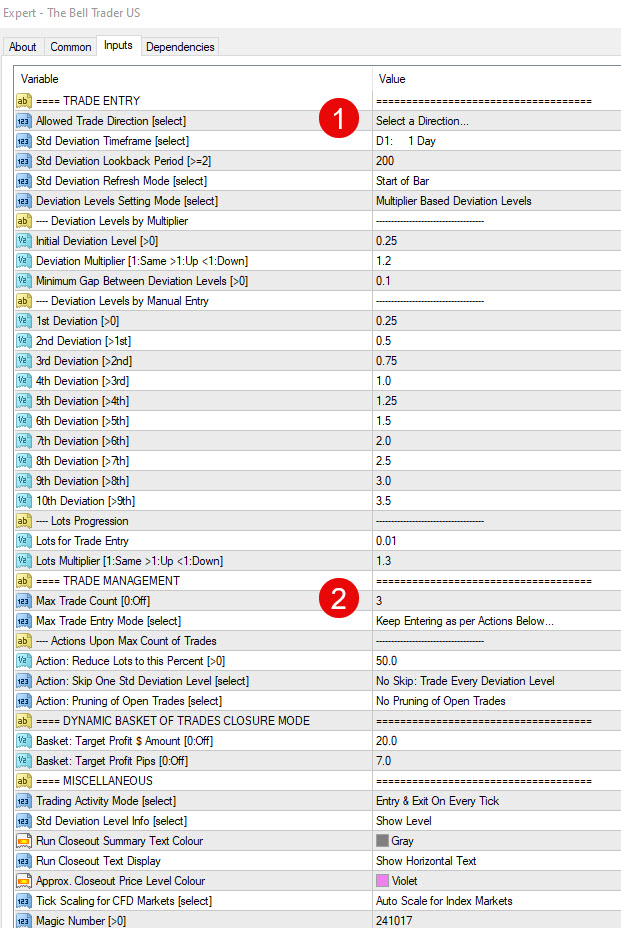Select the '2nd Deviation [>1st]' row
The width and height of the screenshot is (621, 928).
[x=317, y=341]
